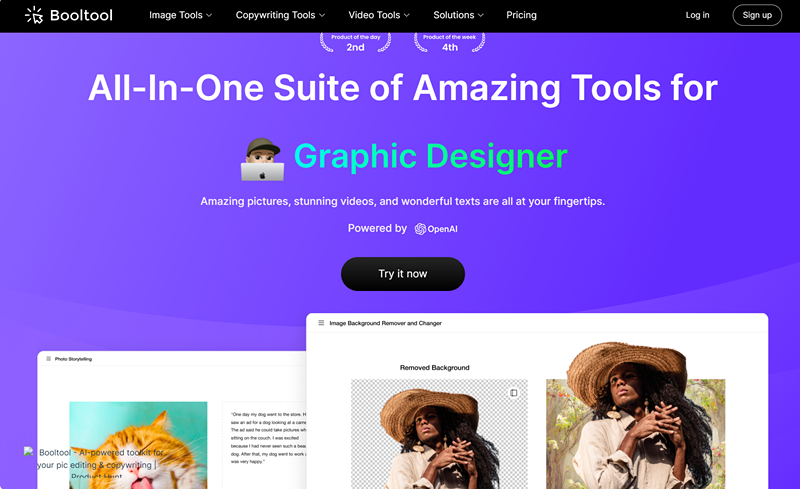800x489 pixels.
Task: Click the Product of the day badge
Action: tap(356, 43)
